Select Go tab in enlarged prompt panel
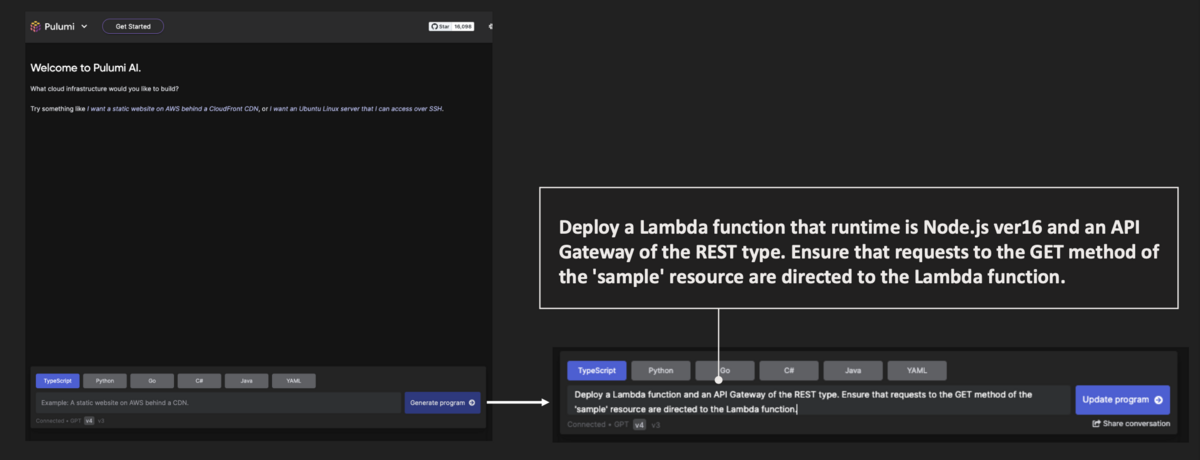Image resolution: width=1200 pixels, height=460 pixels. [725, 370]
